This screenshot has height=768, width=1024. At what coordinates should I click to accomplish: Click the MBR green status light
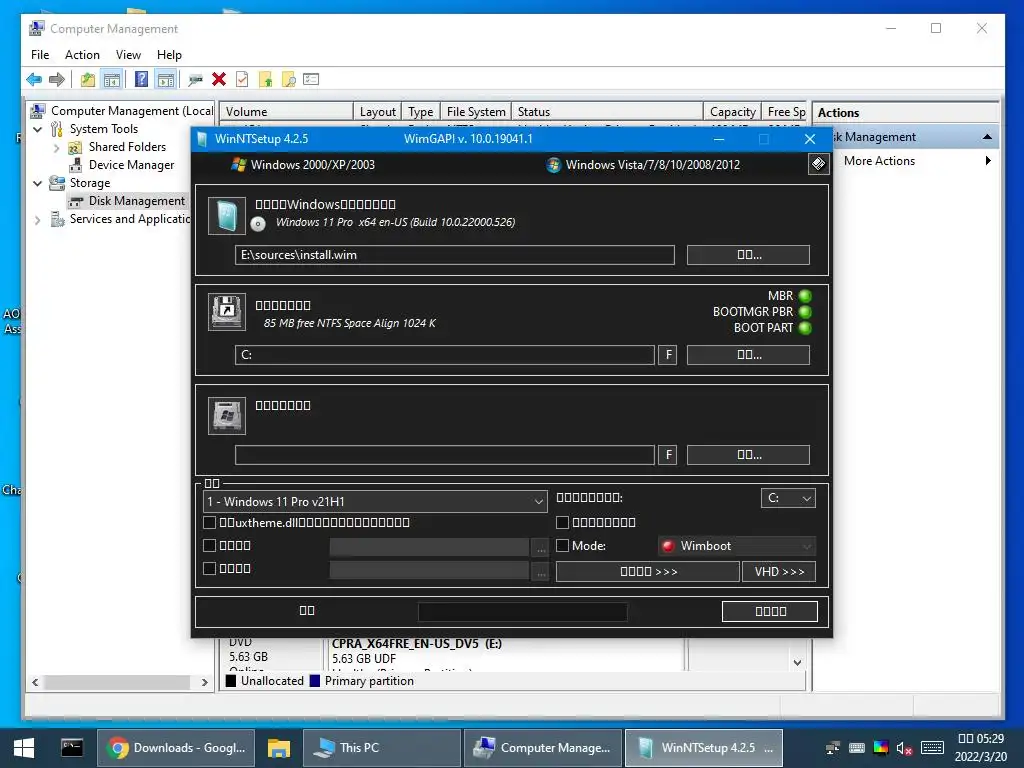pyautogui.click(x=805, y=296)
